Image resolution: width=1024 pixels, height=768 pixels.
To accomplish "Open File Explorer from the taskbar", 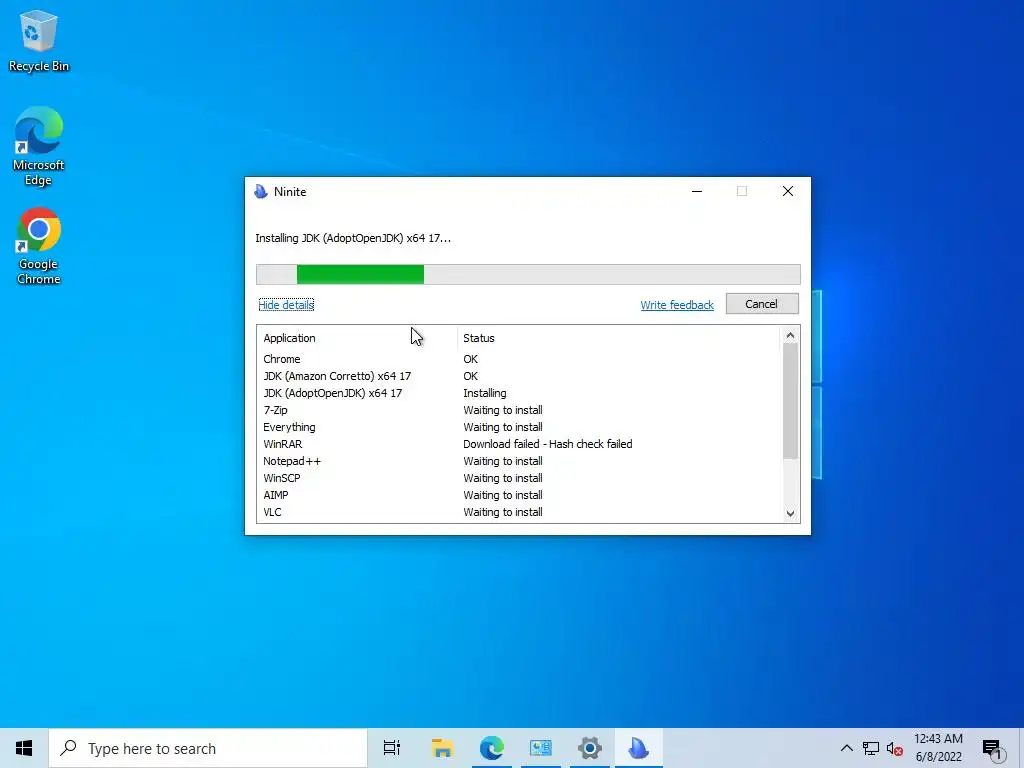I will 442,748.
